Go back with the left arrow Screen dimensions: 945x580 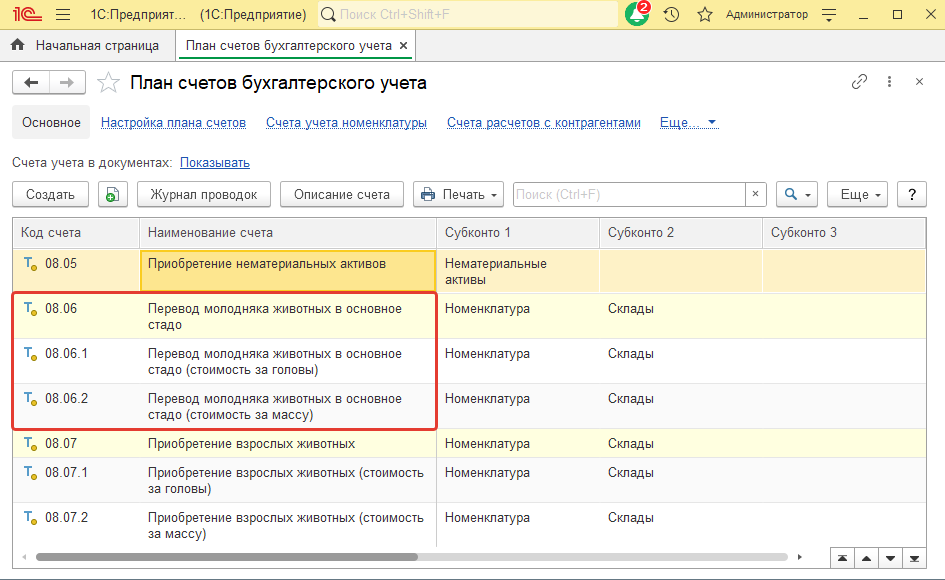point(31,83)
